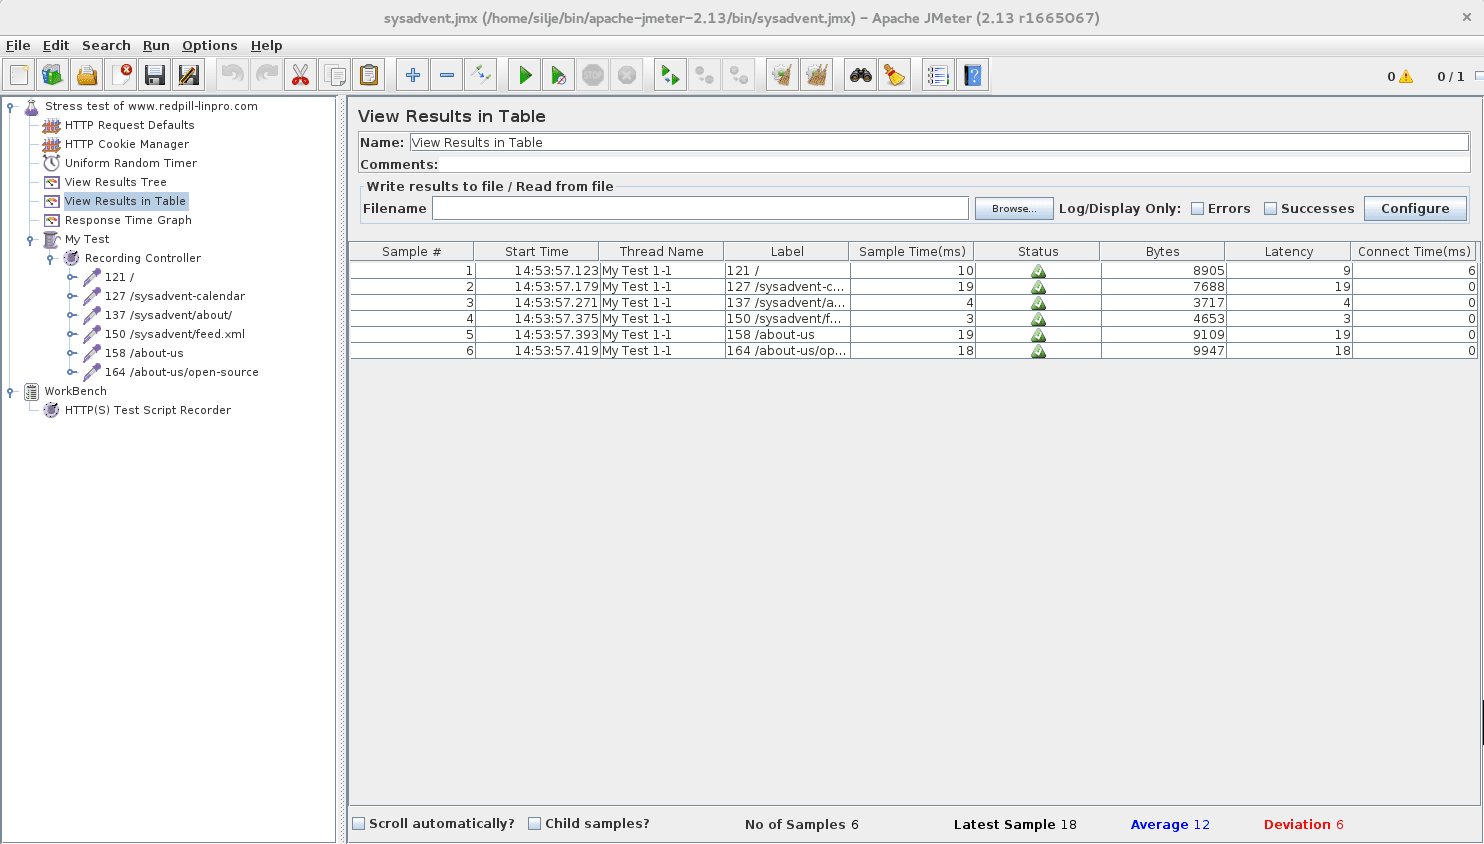Open the Options menu
This screenshot has width=1484, height=844.
[210, 46]
